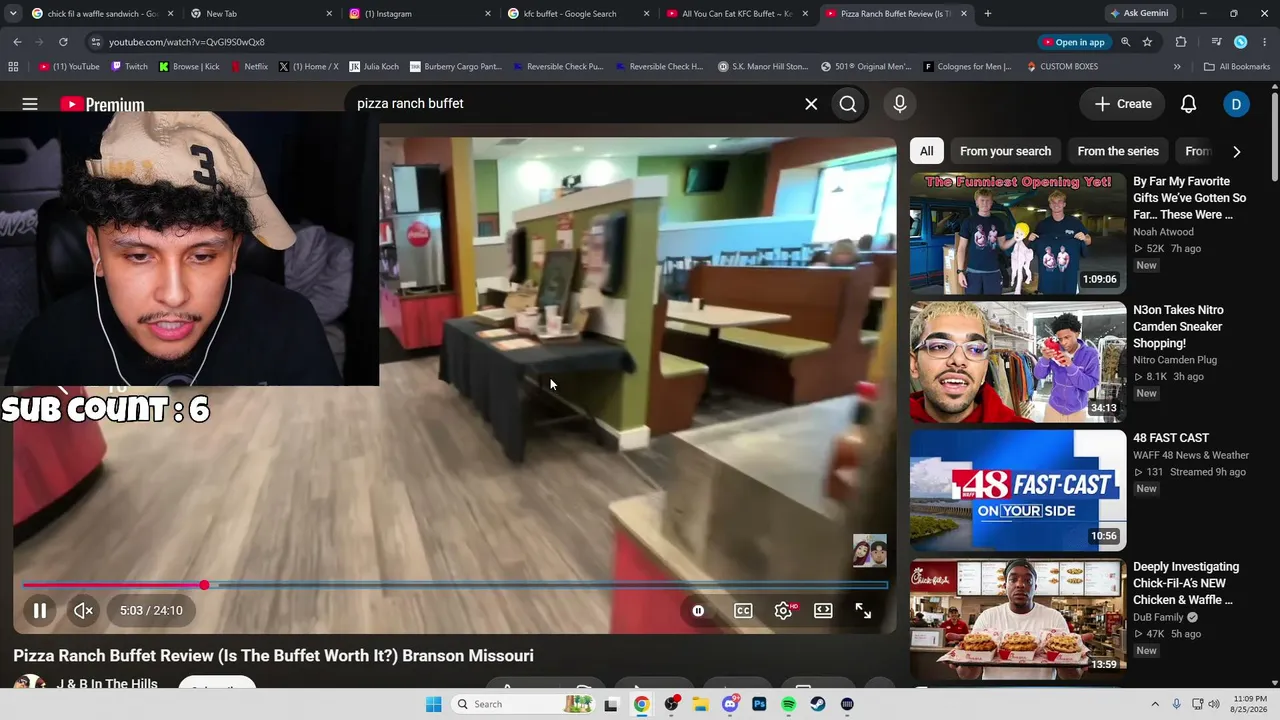This screenshot has width=1280, height=720.
Task: Show hidden system tray icons
Action: (x=1155, y=704)
